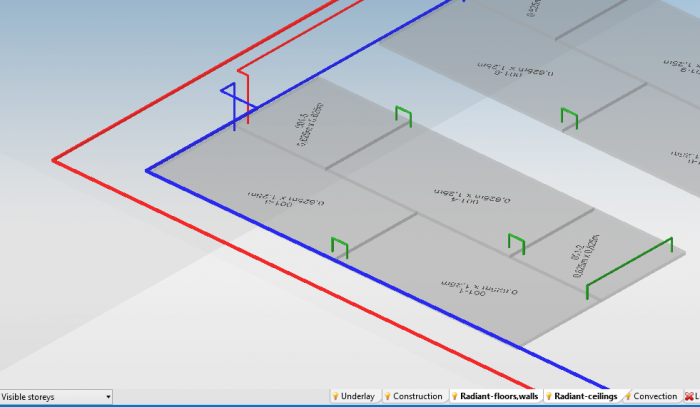Click the red X icon on last tab
Viewport: 700px width, 407px height.
pyautogui.click(x=689, y=397)
